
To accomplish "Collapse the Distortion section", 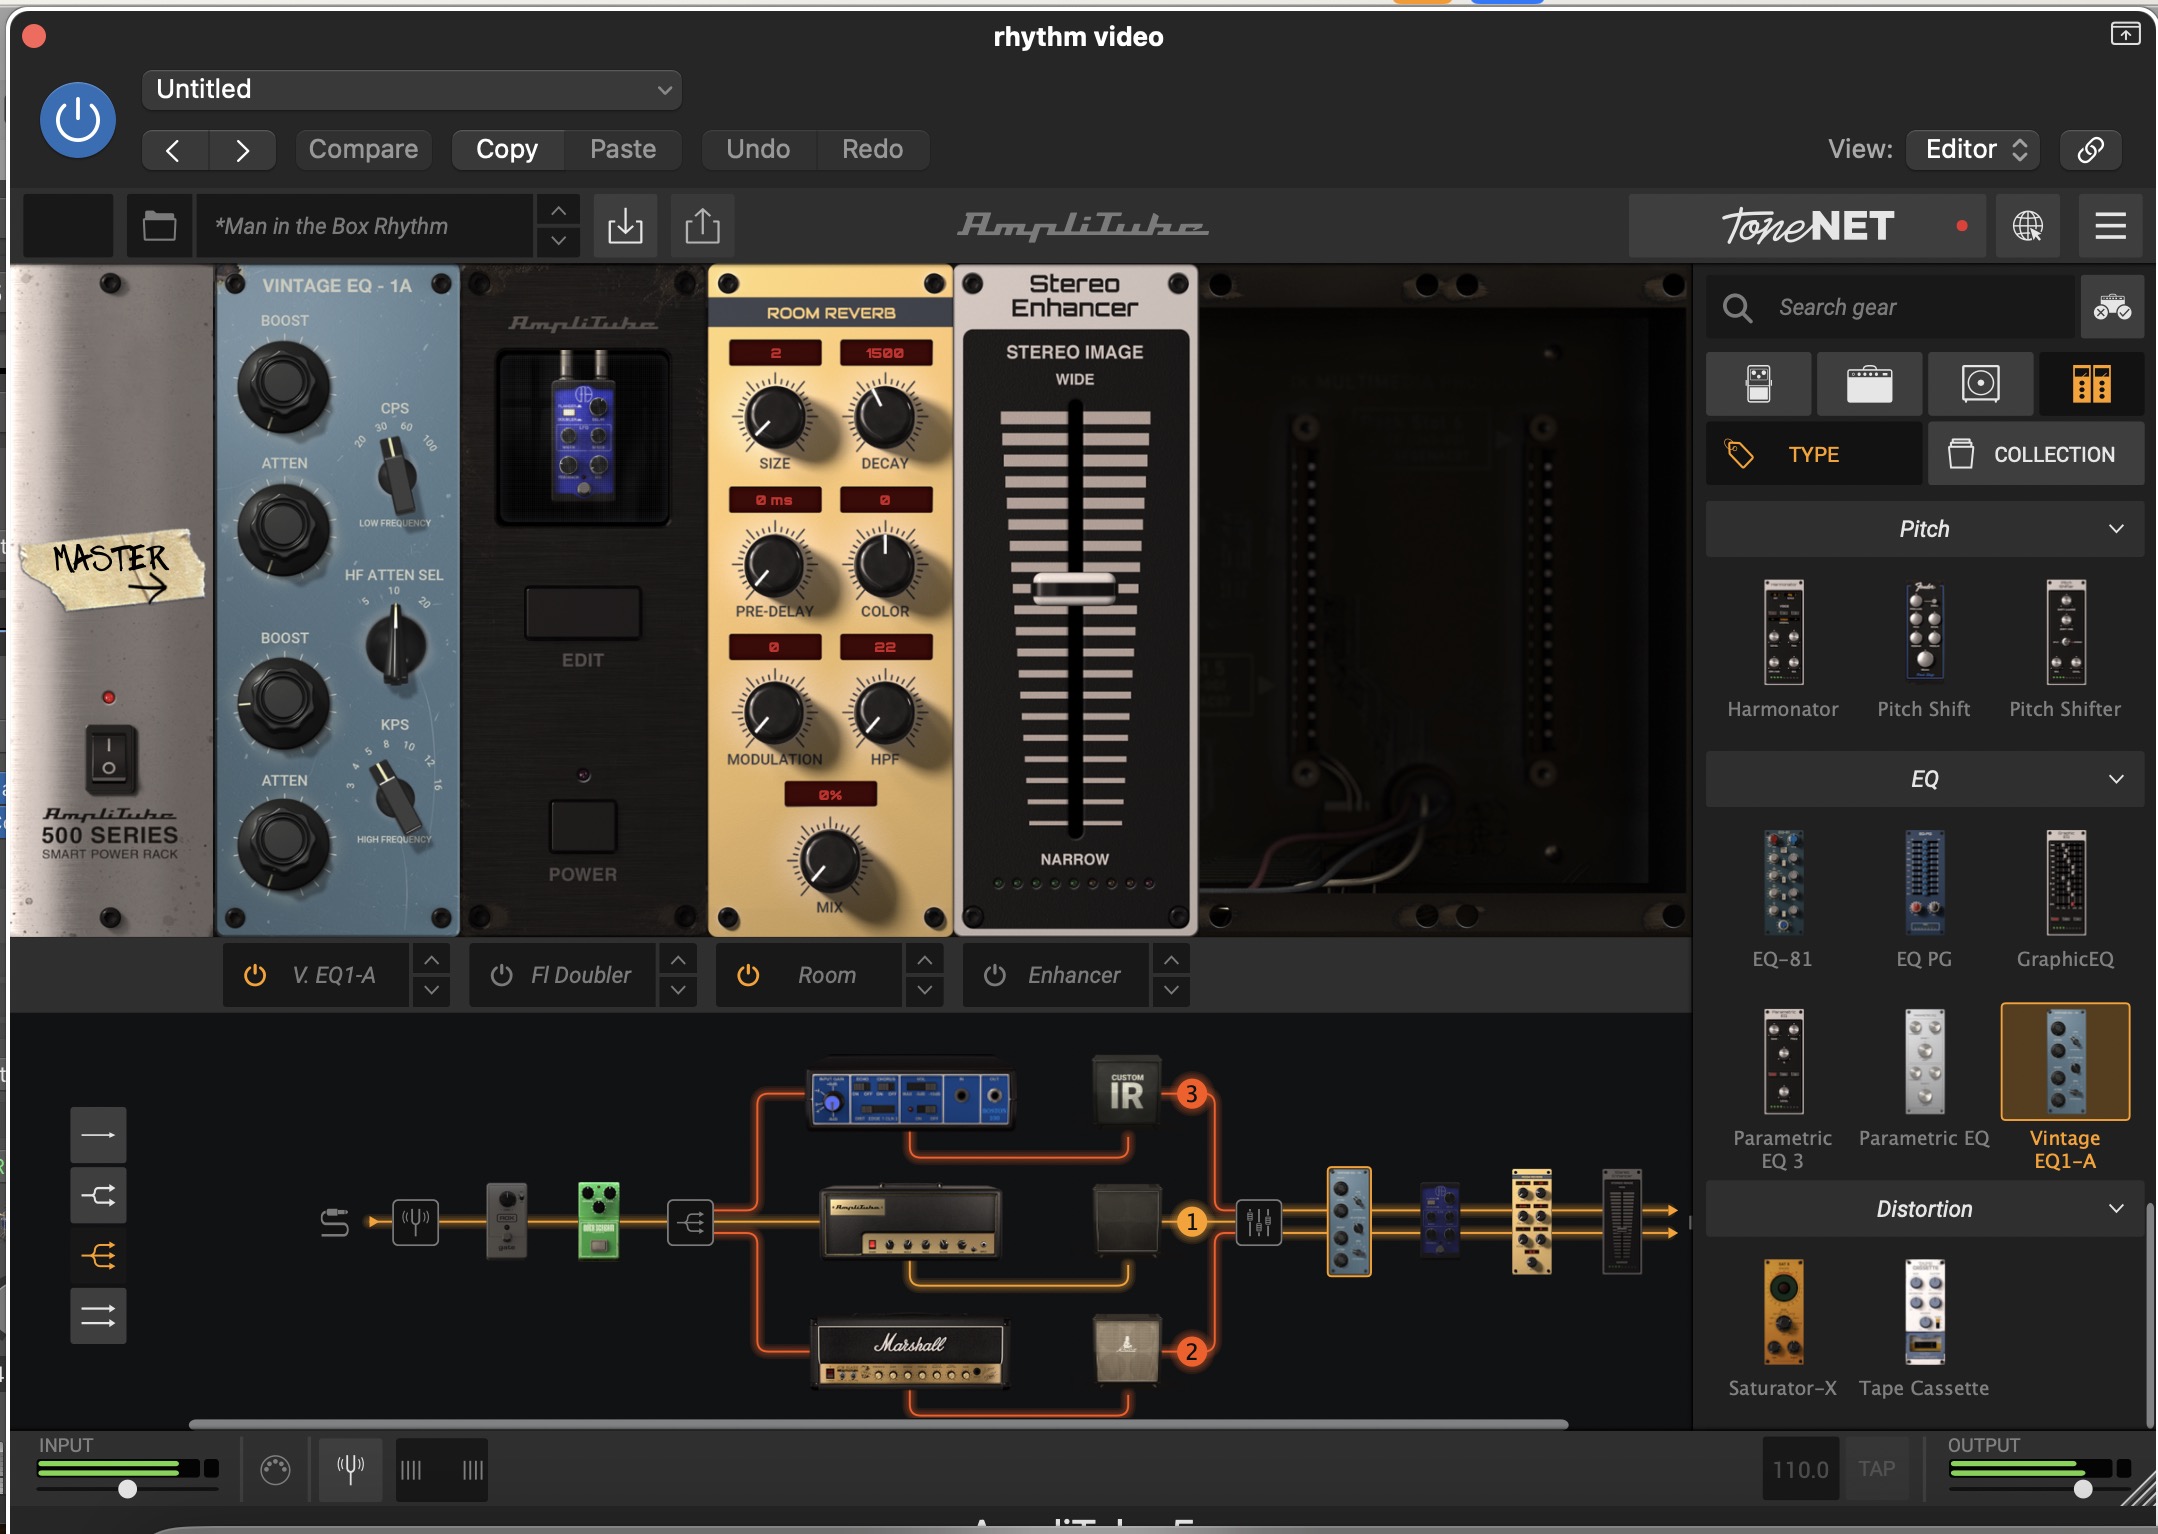I will click(1925, 1209).
